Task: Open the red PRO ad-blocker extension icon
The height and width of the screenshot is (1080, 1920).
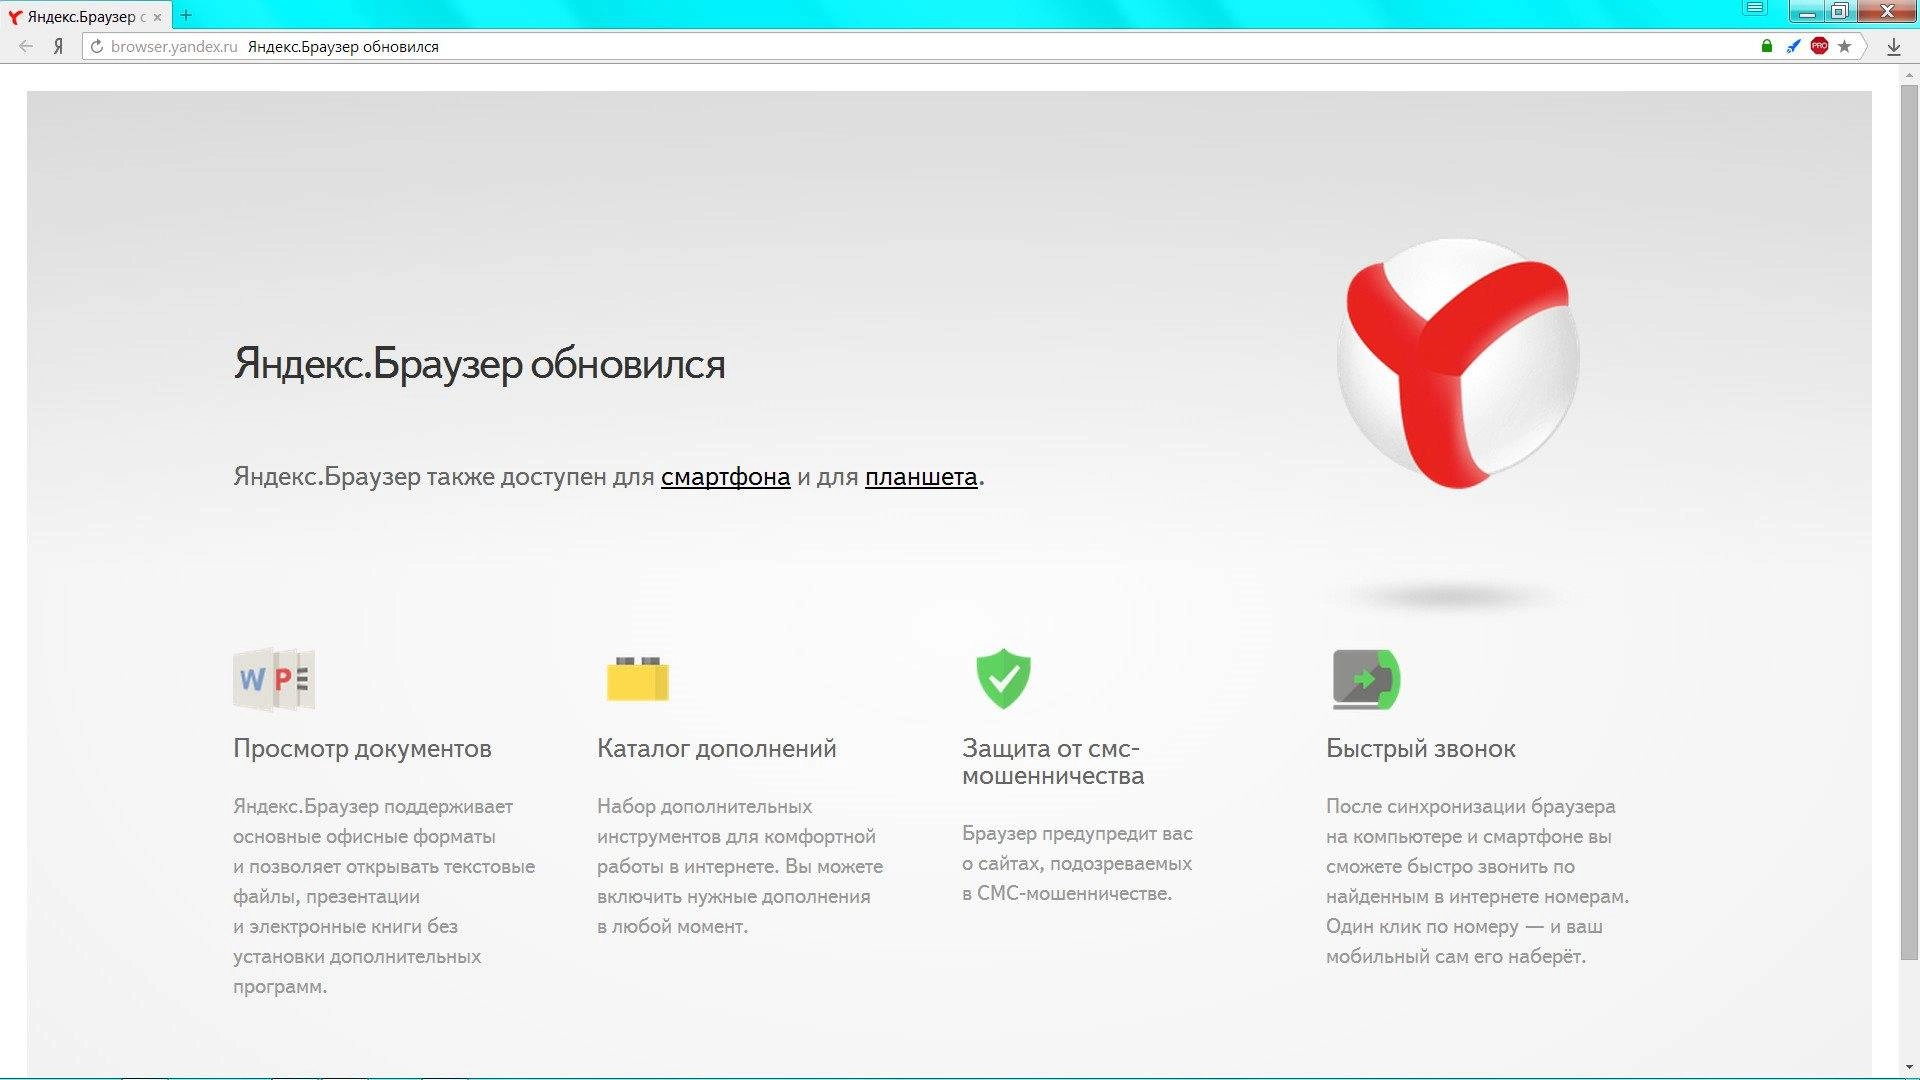Action: pyautogui.click(x=1819, y=46)
